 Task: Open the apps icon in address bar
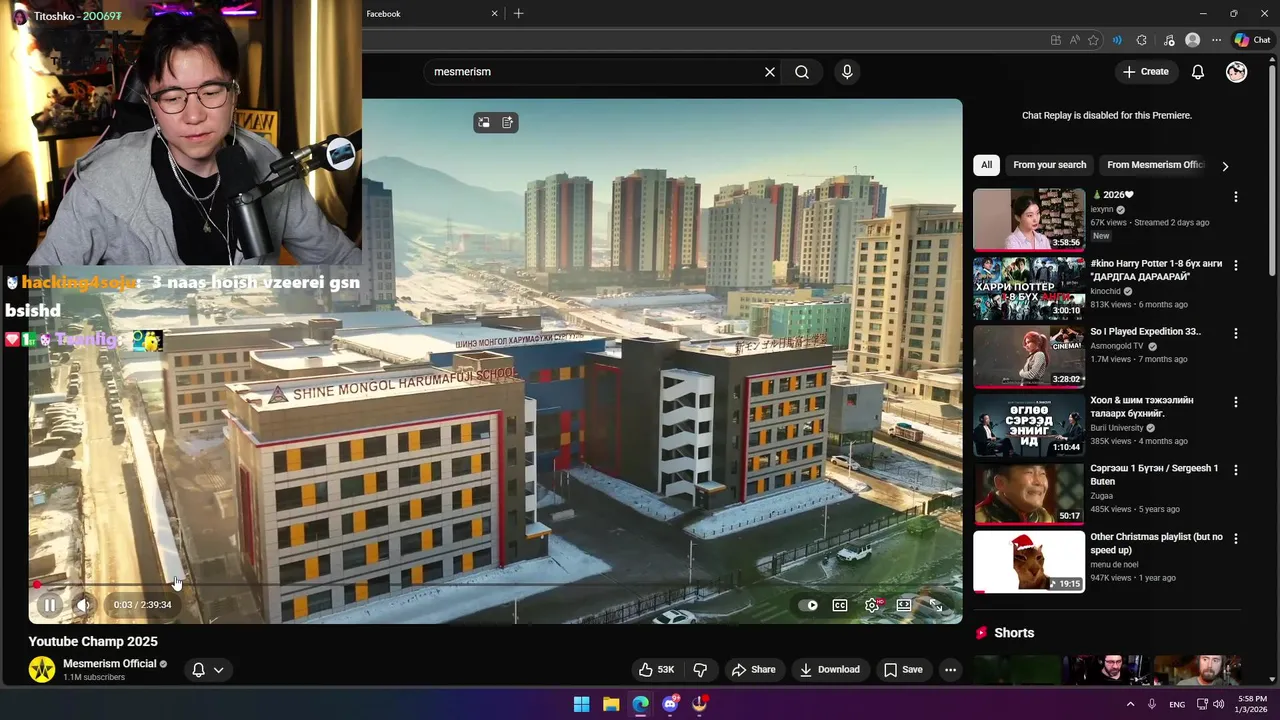click(1056, 40)
